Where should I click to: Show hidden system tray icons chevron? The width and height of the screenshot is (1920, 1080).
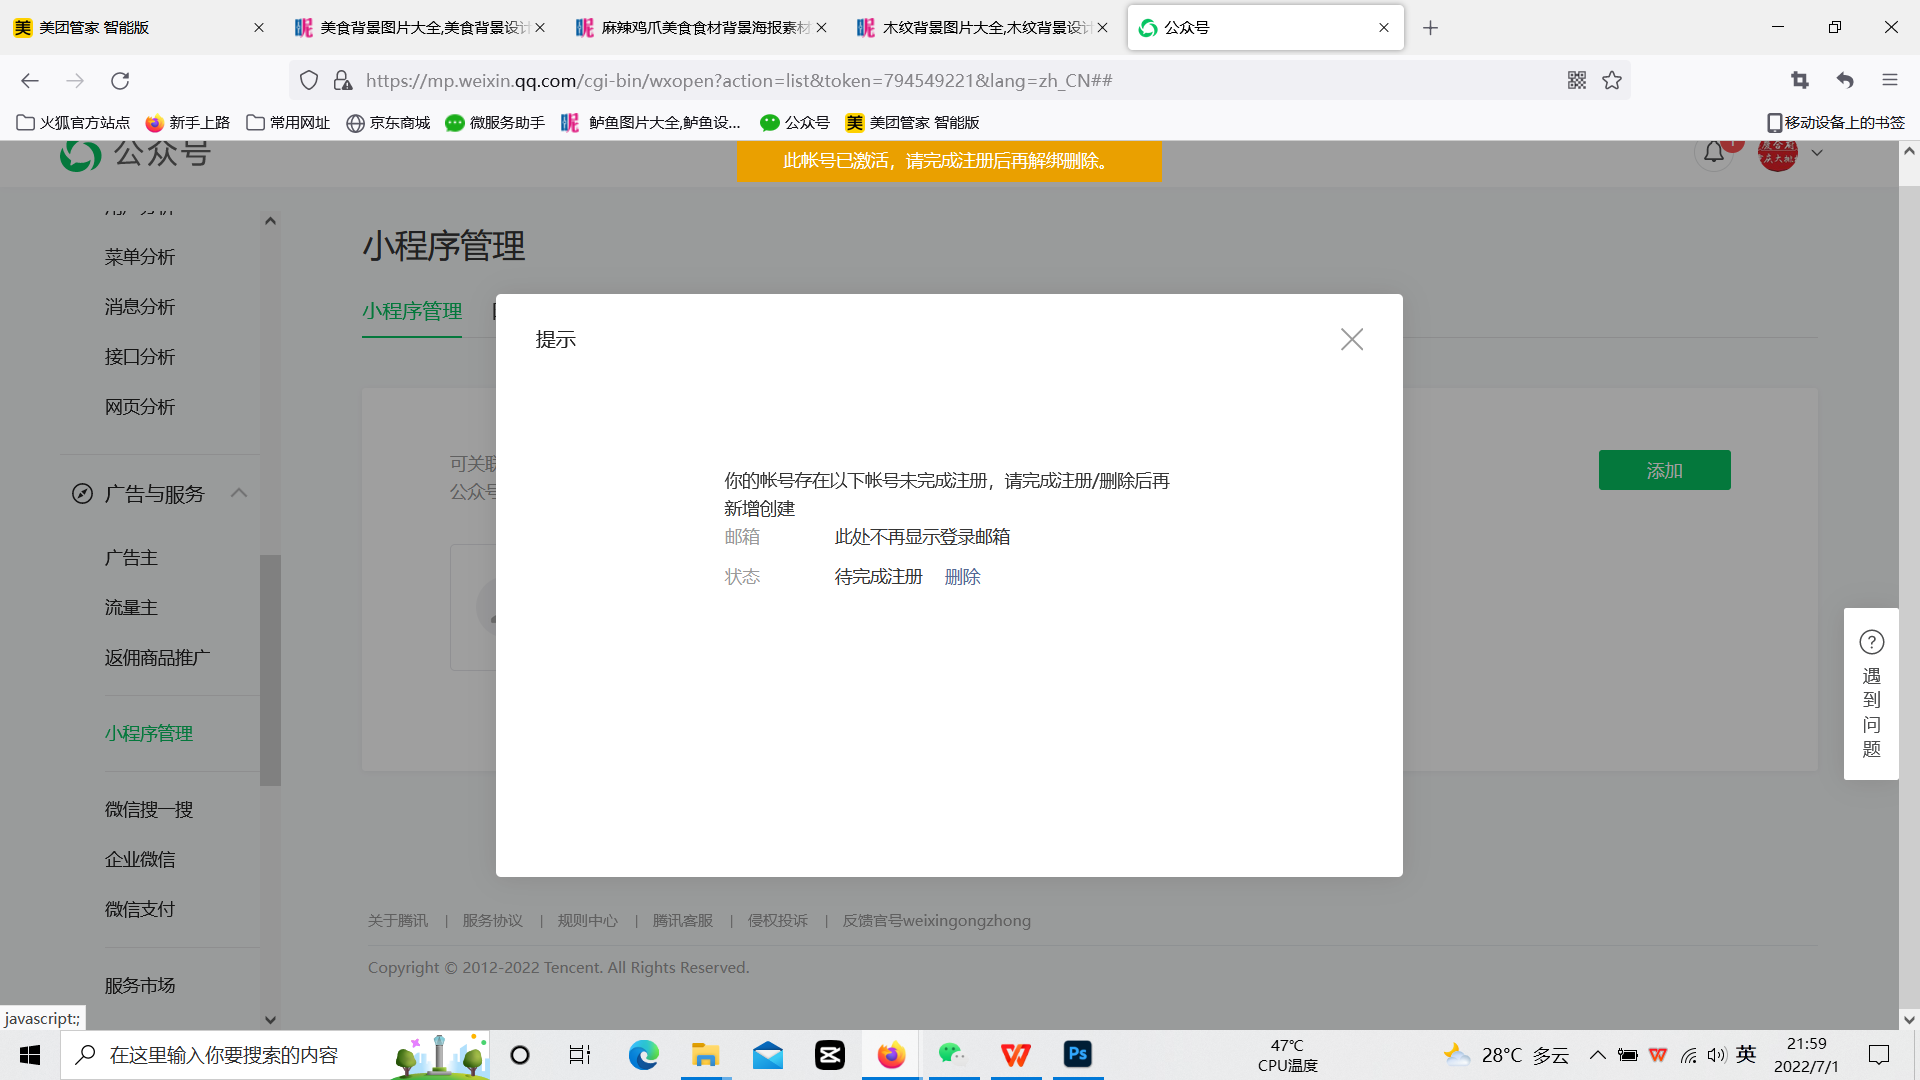(1597, 1055)
